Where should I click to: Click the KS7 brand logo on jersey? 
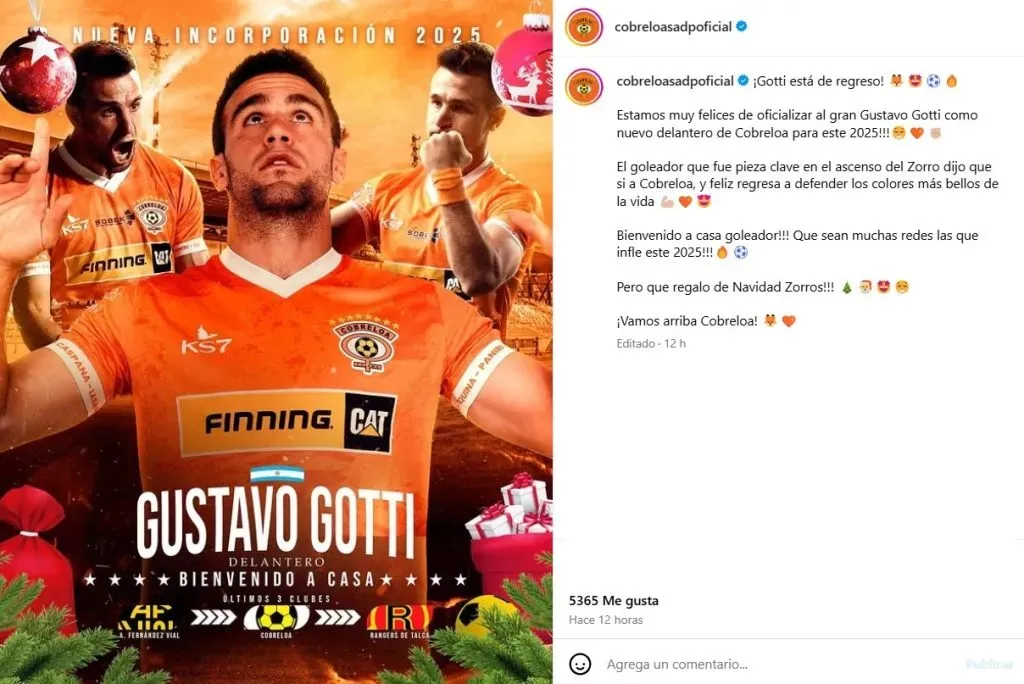206,340
